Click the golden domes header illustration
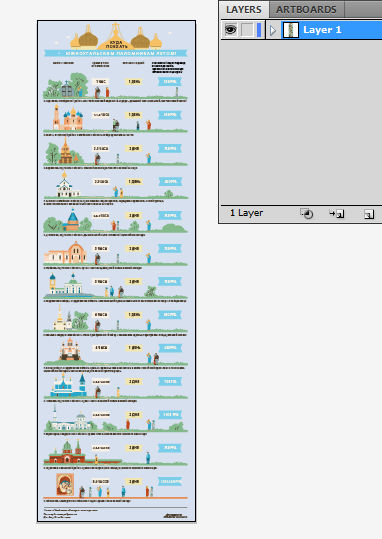 click(116, 36)
